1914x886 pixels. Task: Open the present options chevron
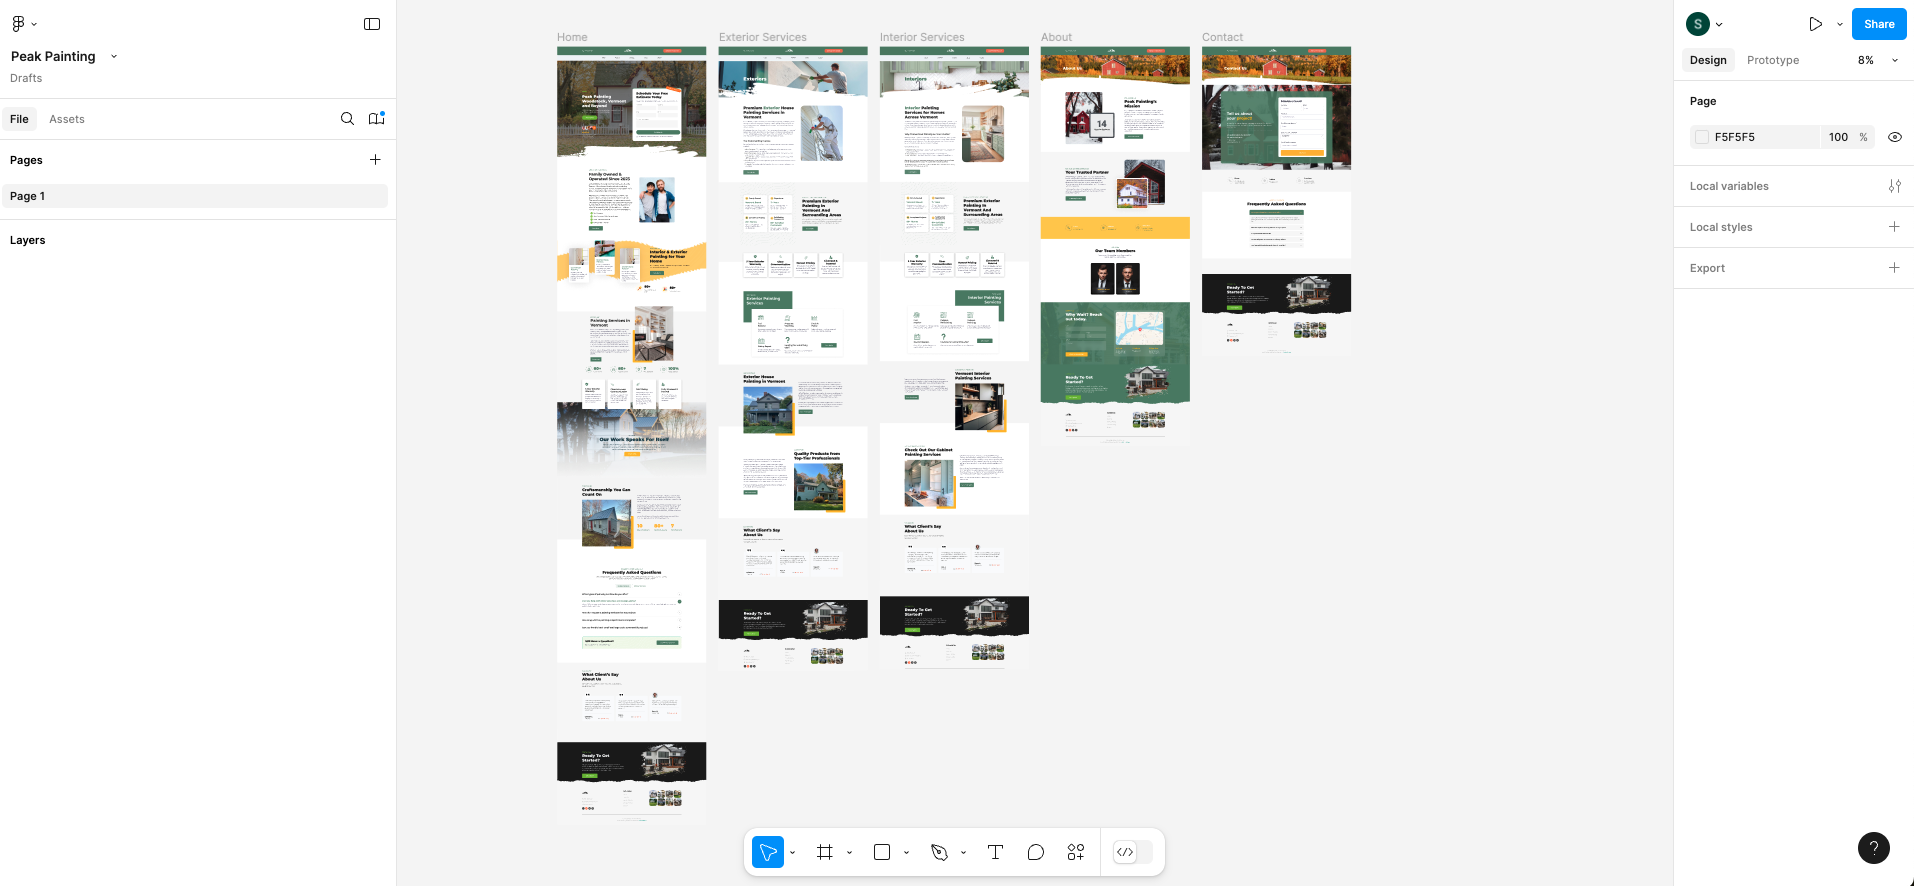pos(1840,25)
